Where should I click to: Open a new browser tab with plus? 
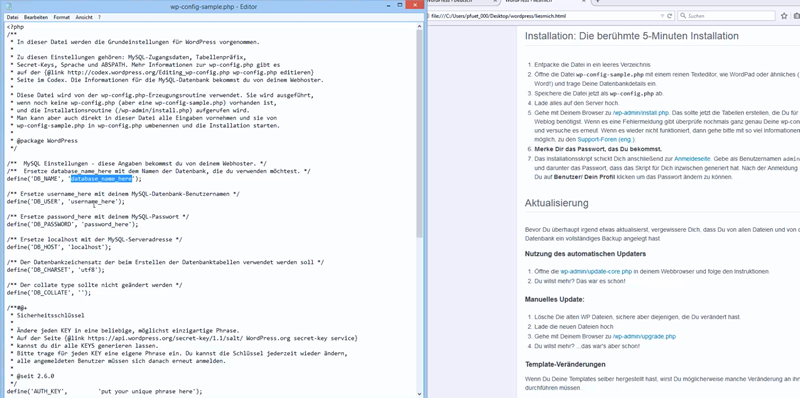pyautogui.click(x=597, y=2)
